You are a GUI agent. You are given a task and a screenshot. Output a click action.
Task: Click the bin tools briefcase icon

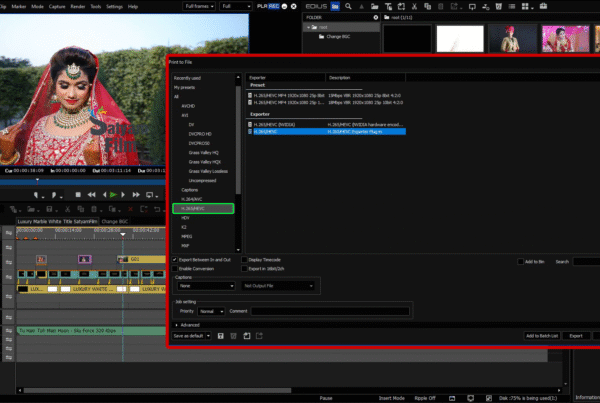coord(543,6)
